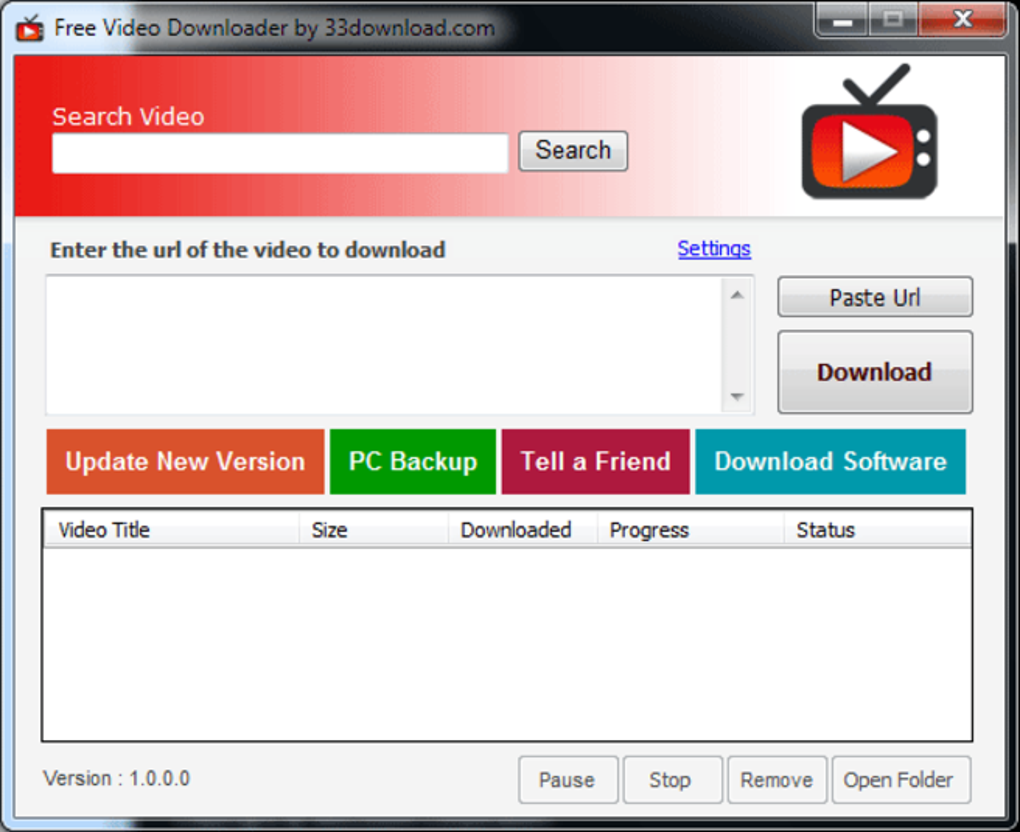Screen dimensions: 1020x832
Task: Click the Remove button
Action: pyautogui.click(x=777, y=779)
